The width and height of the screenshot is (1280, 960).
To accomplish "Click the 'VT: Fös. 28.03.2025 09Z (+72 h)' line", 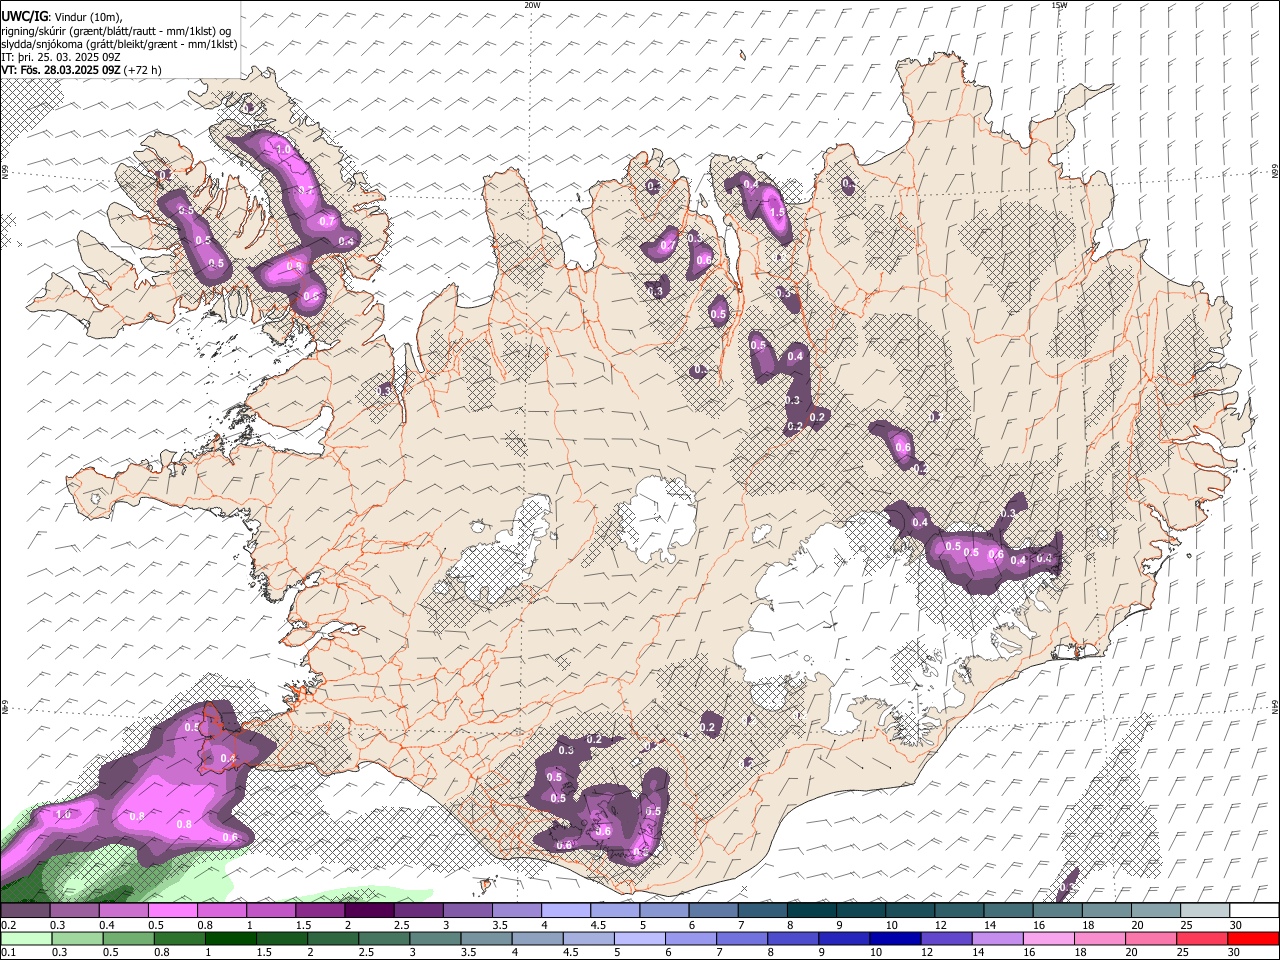I will coord(82,70).
